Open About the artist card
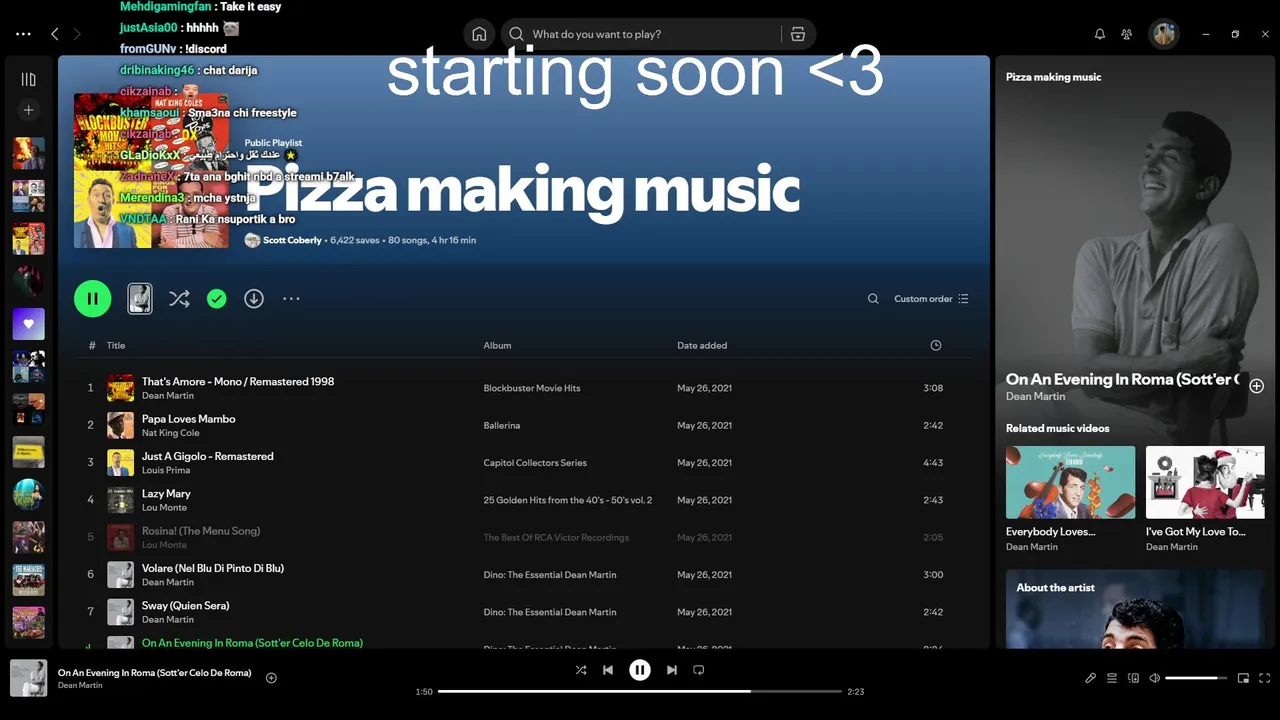1280x720 pixels. [x=1135, y=609]
